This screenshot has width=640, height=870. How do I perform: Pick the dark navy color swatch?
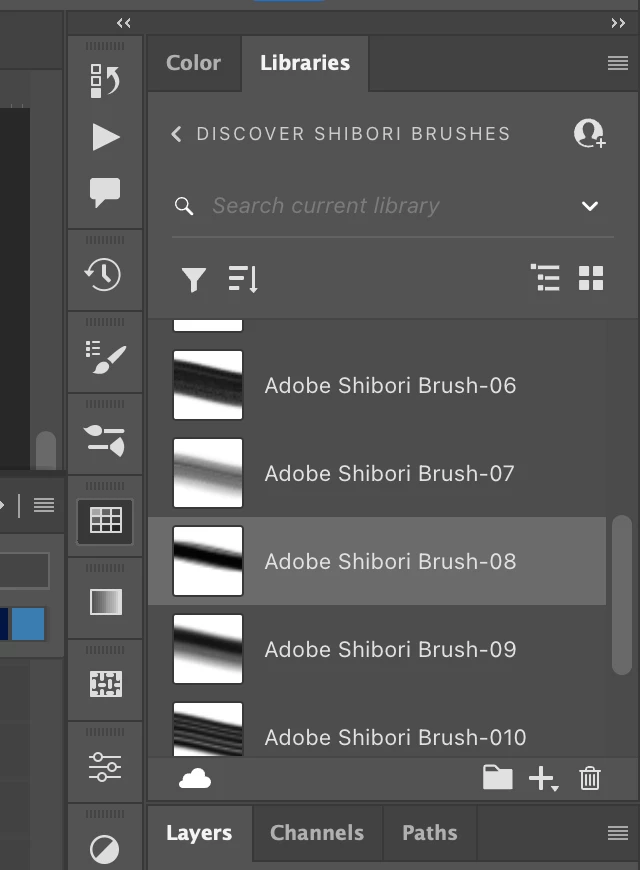4,624
